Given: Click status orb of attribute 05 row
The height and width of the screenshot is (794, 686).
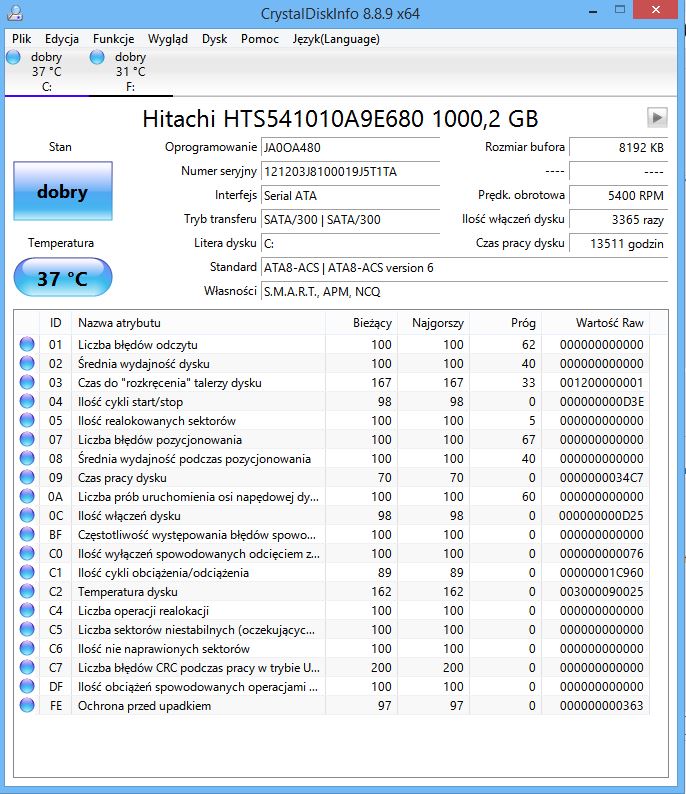Looking at the screenshot, I should tap(27, 420).
